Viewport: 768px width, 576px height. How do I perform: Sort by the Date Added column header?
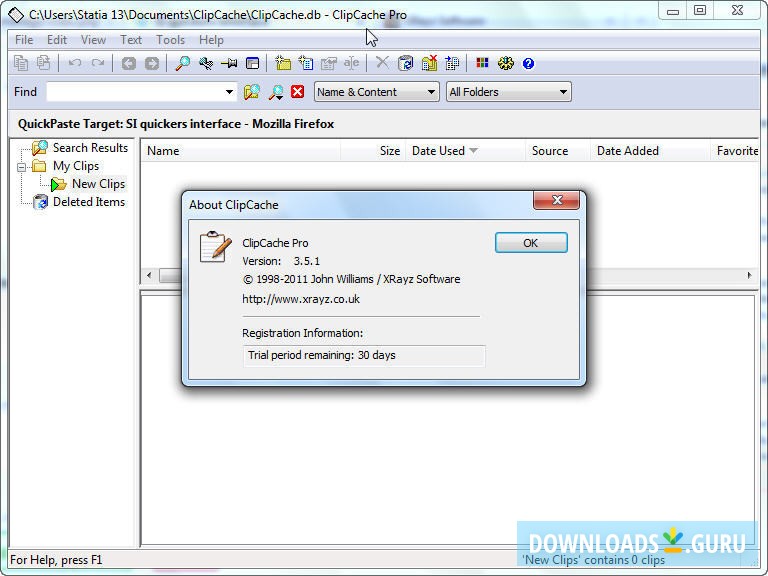pyautogui.click(x=650, y=151)
